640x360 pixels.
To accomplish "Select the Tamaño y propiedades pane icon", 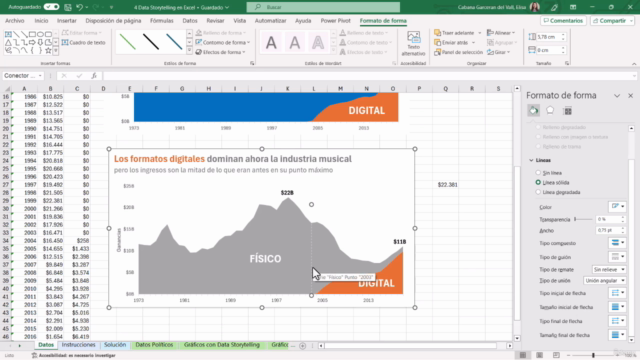I will point(567,111).
